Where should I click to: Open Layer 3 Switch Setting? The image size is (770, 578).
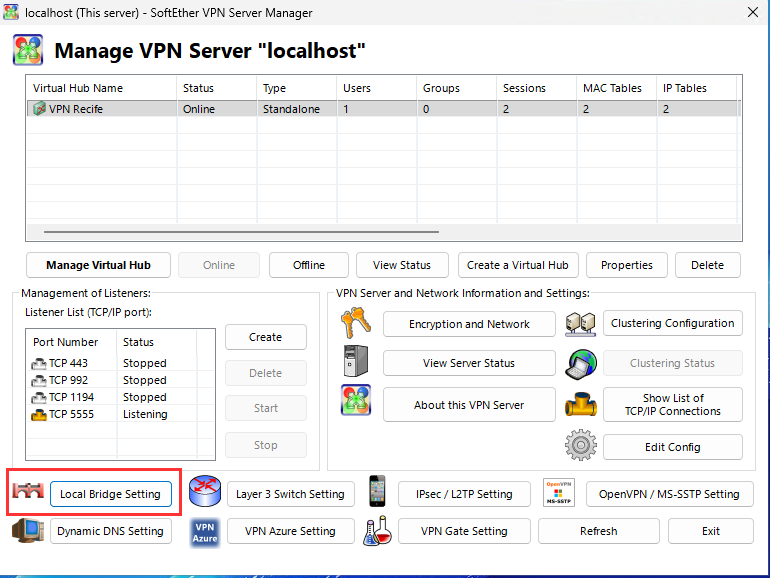[290, 494]
